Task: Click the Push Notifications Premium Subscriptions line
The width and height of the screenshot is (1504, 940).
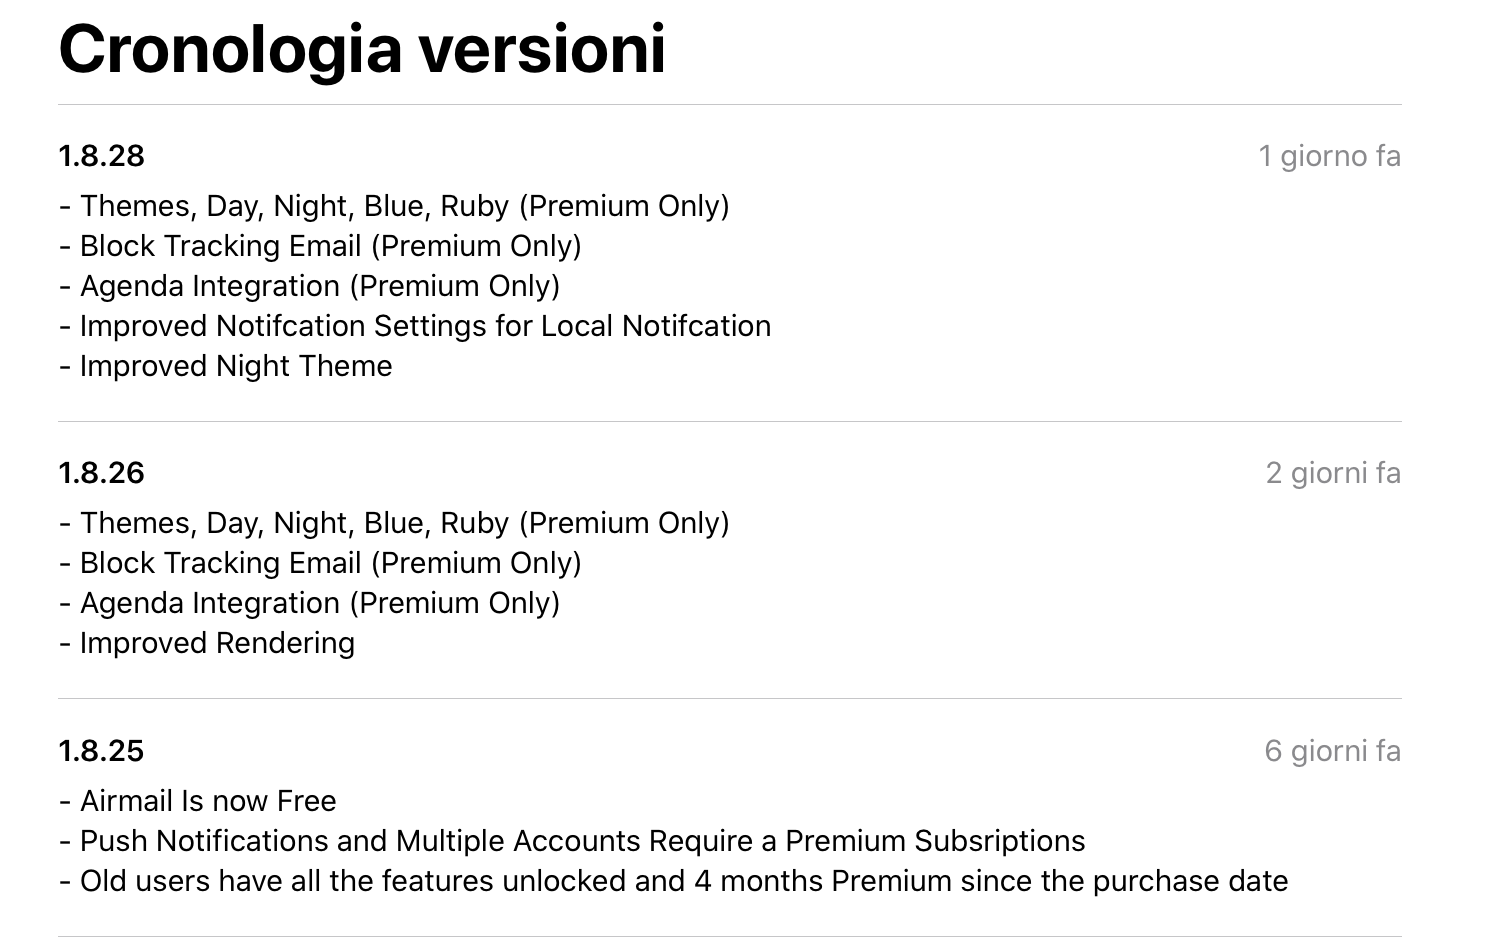Action: click(x=572, y=841)
